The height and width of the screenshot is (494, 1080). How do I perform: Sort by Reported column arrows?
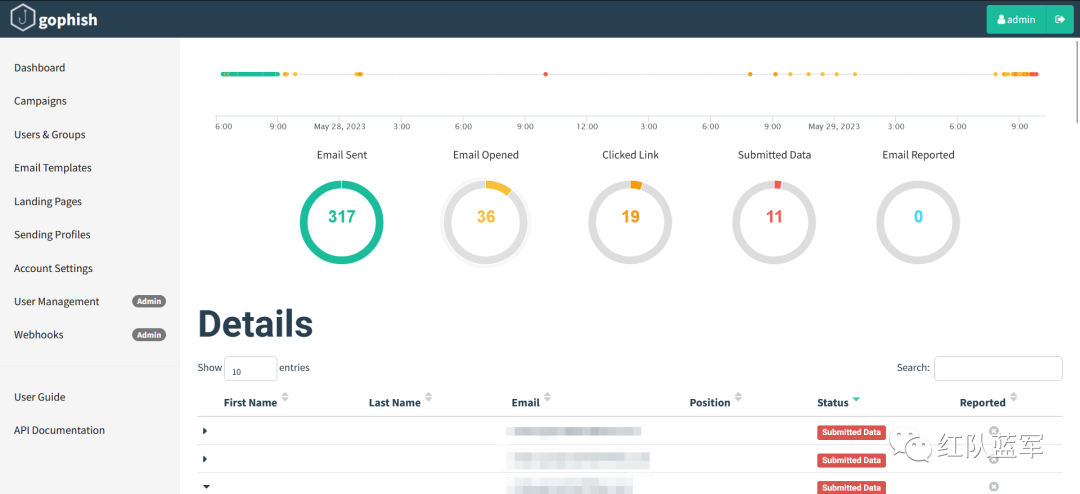point(1014,398)
